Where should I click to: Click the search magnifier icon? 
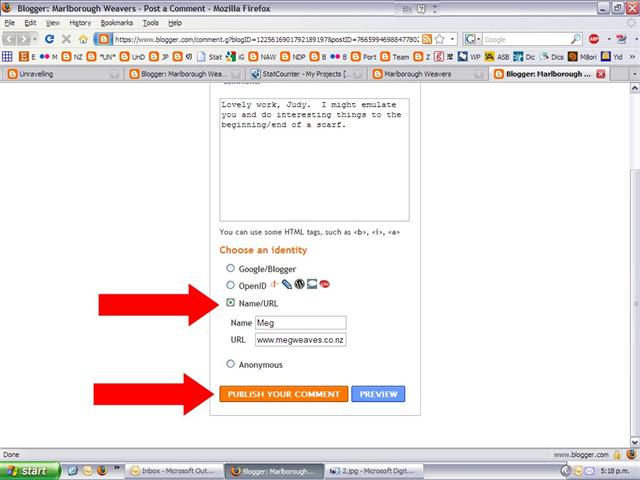pos(576,39)
